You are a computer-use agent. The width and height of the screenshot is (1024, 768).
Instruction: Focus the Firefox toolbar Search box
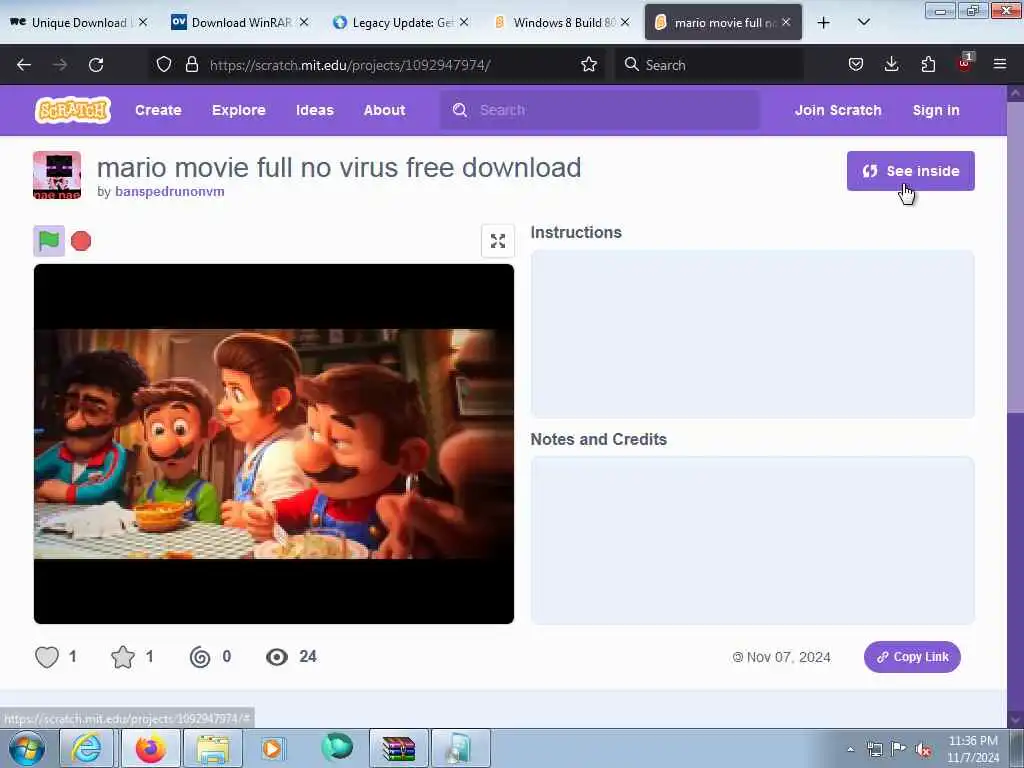tap(709, 65)
